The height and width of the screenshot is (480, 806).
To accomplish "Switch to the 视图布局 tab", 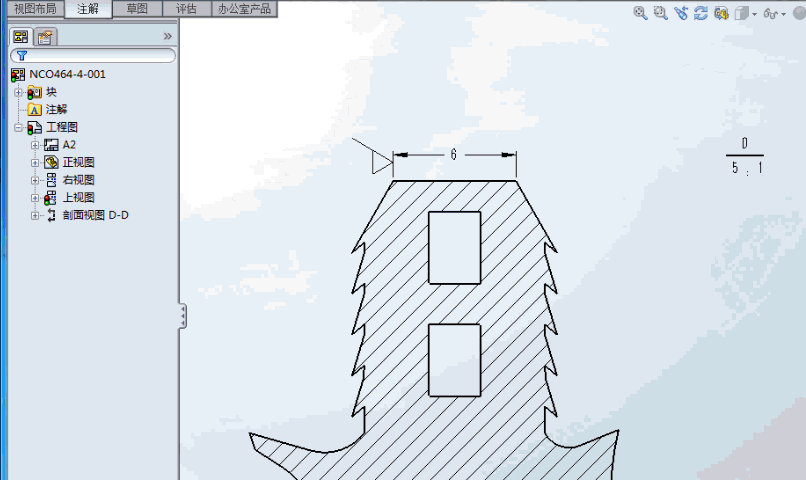I will (35, 9).
